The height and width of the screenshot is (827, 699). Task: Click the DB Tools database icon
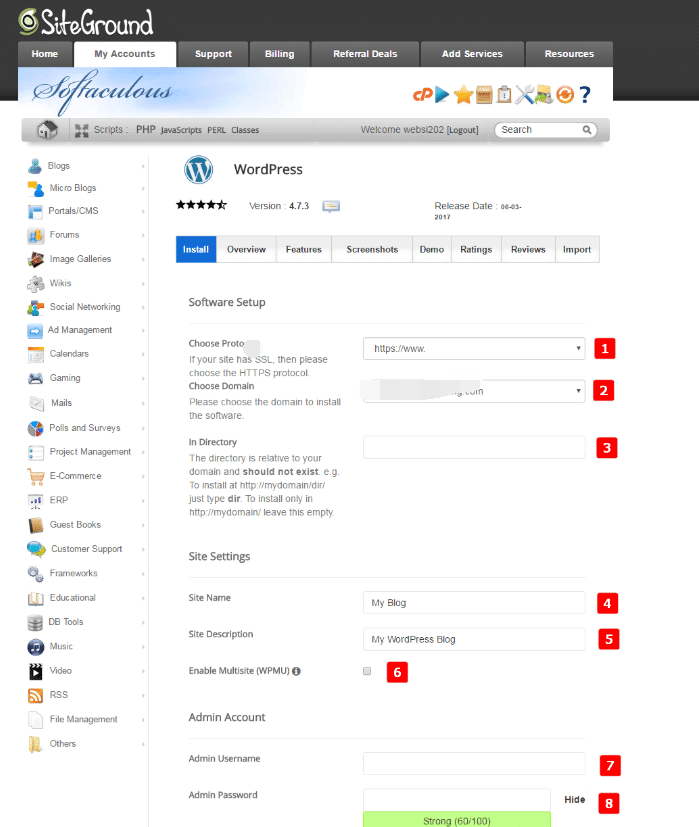[x=35, y=622]
